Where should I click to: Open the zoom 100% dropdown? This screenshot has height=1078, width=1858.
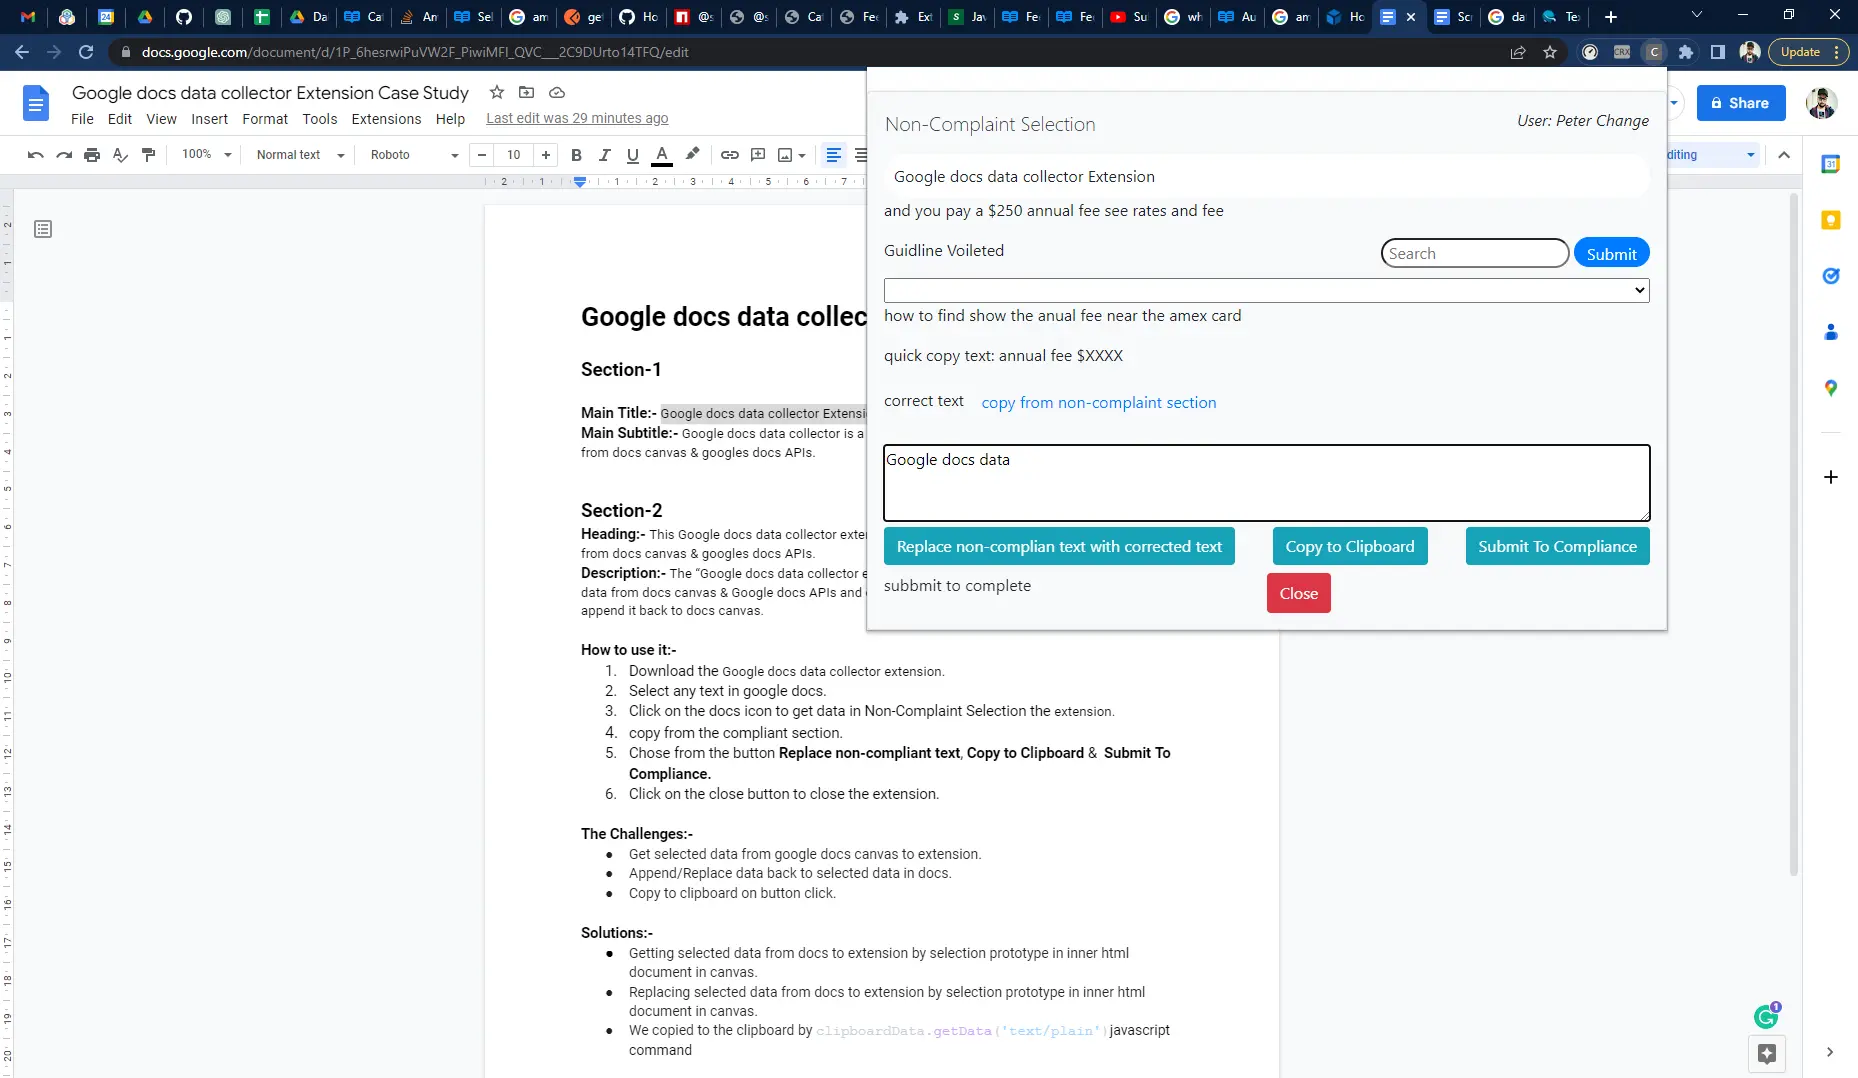(x=206, y=155)
